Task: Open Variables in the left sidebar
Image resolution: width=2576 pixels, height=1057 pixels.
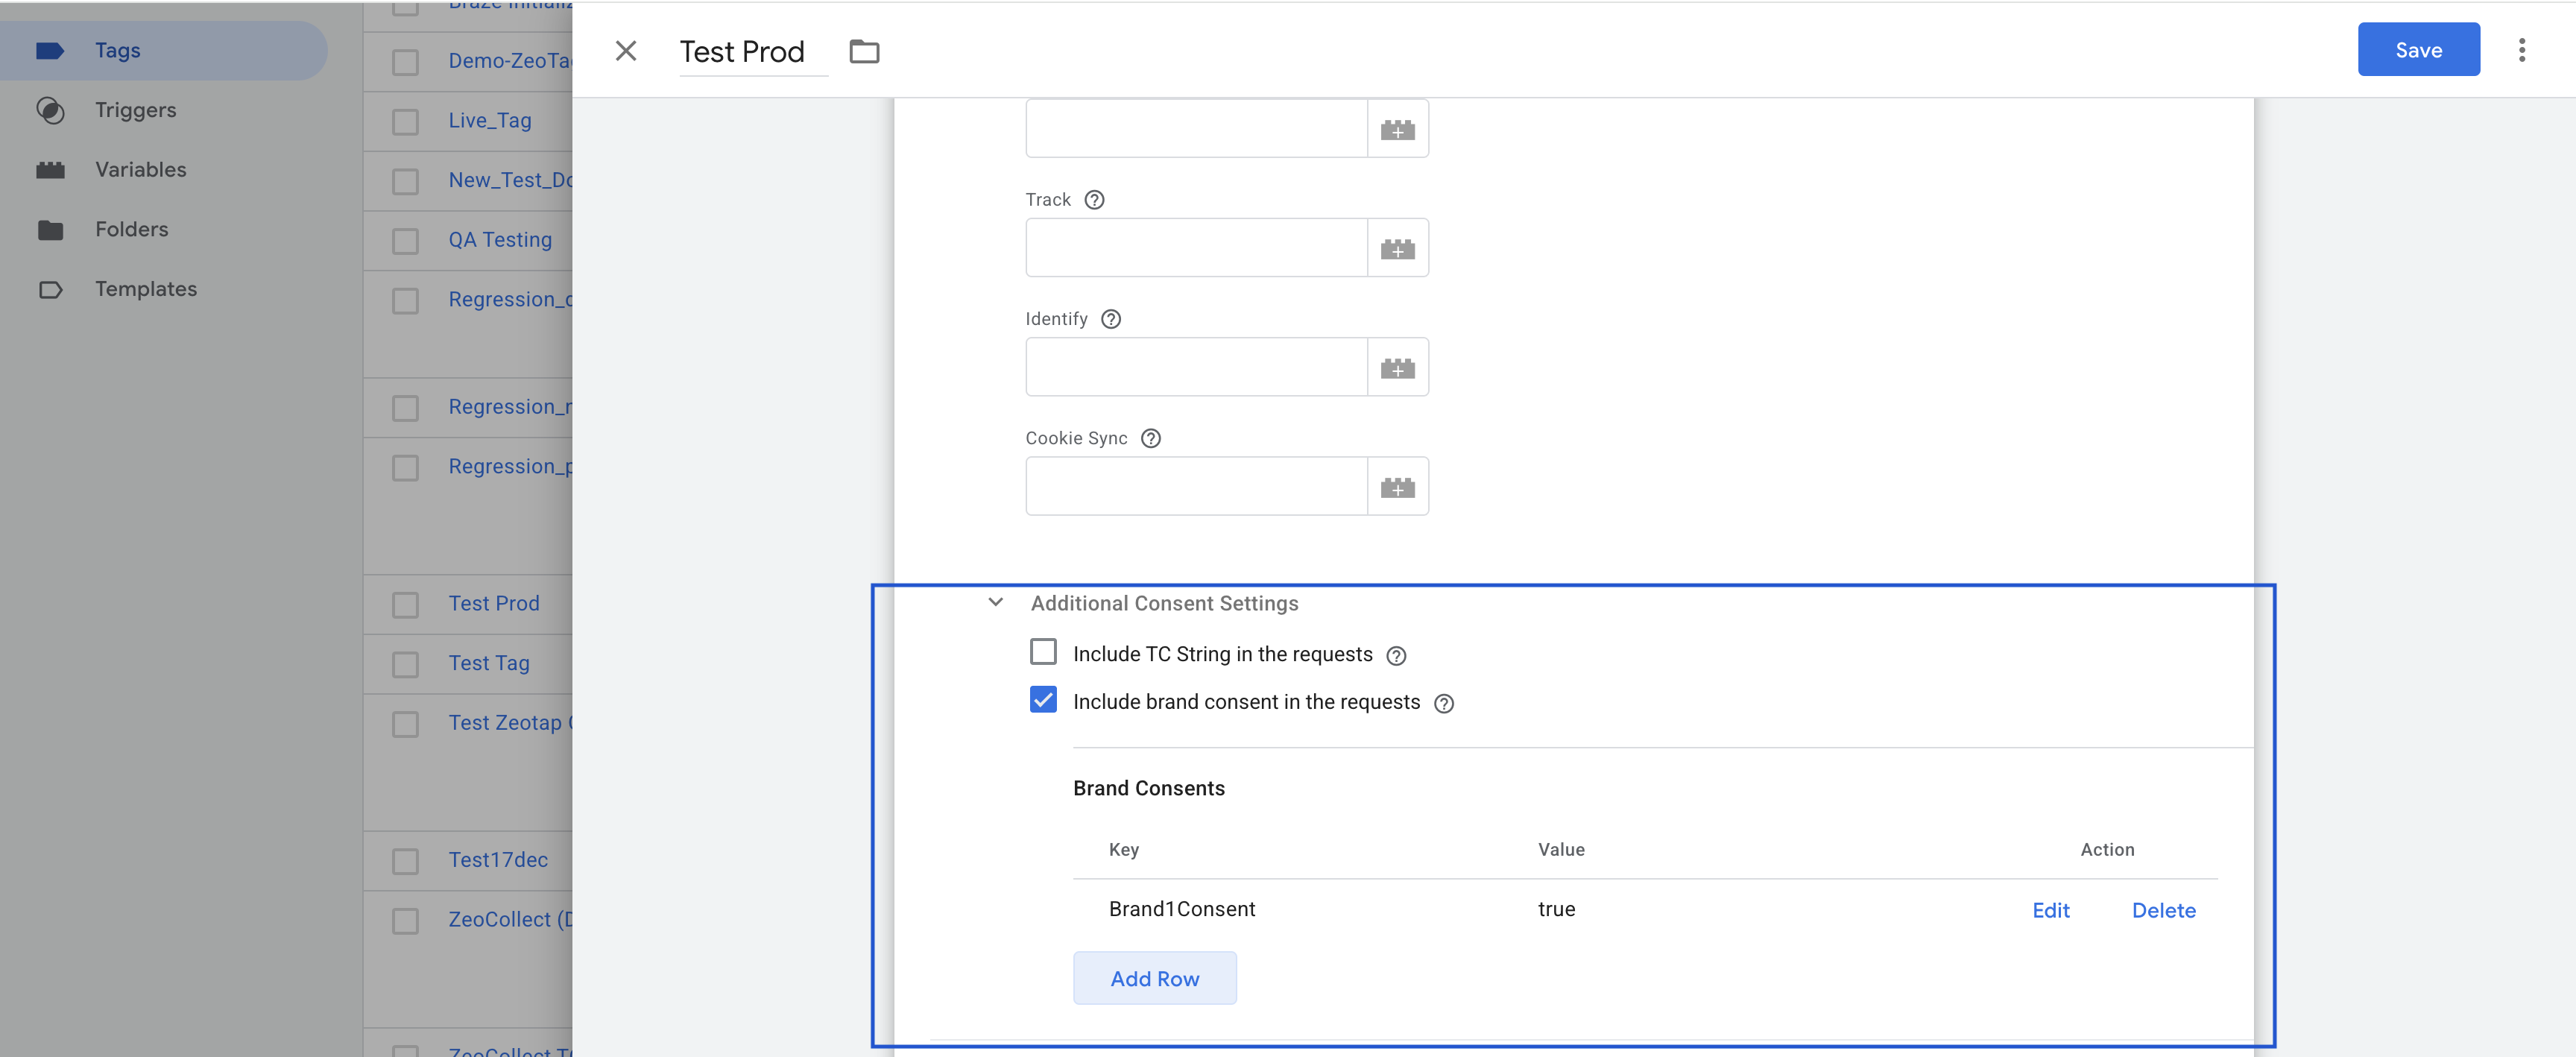Action: 140,170
